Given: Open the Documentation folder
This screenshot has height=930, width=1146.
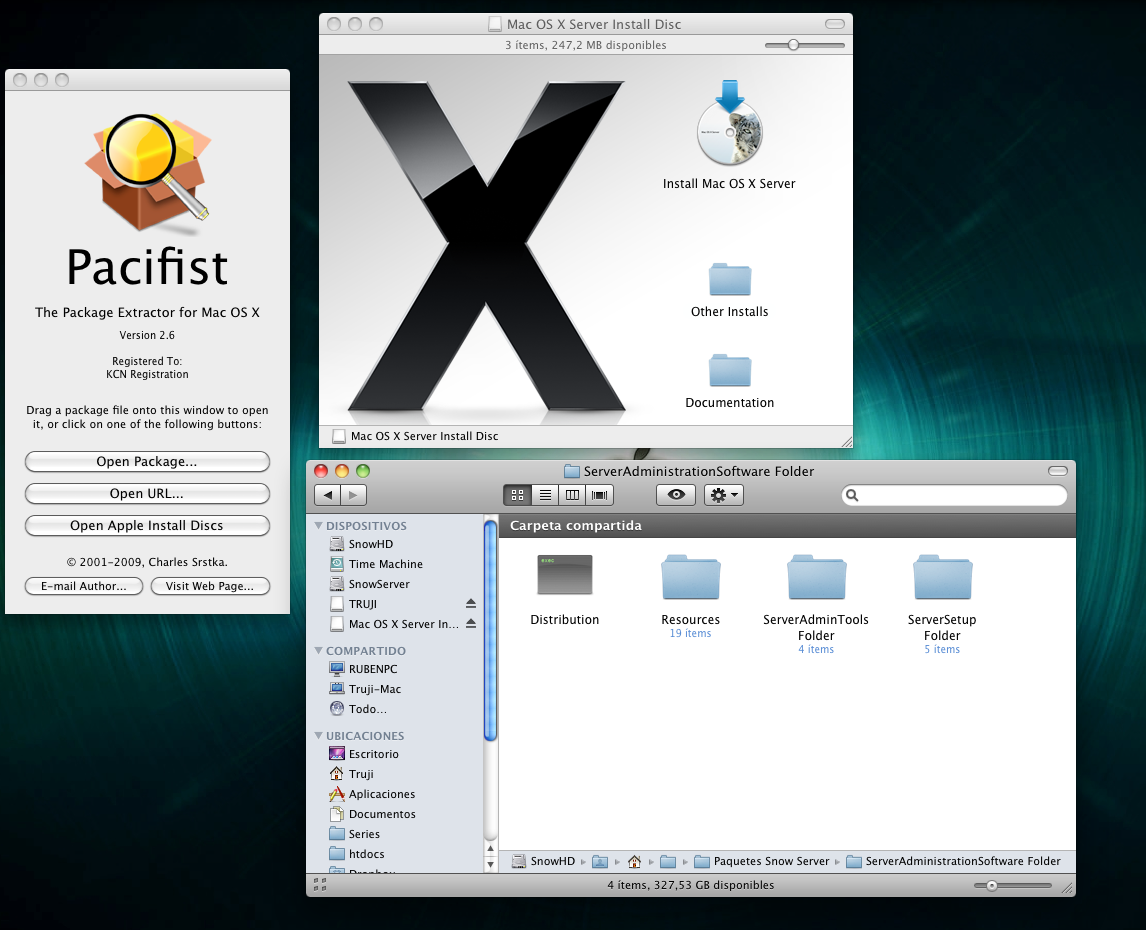Looking at the screenshot, I should tap(729, 371).
